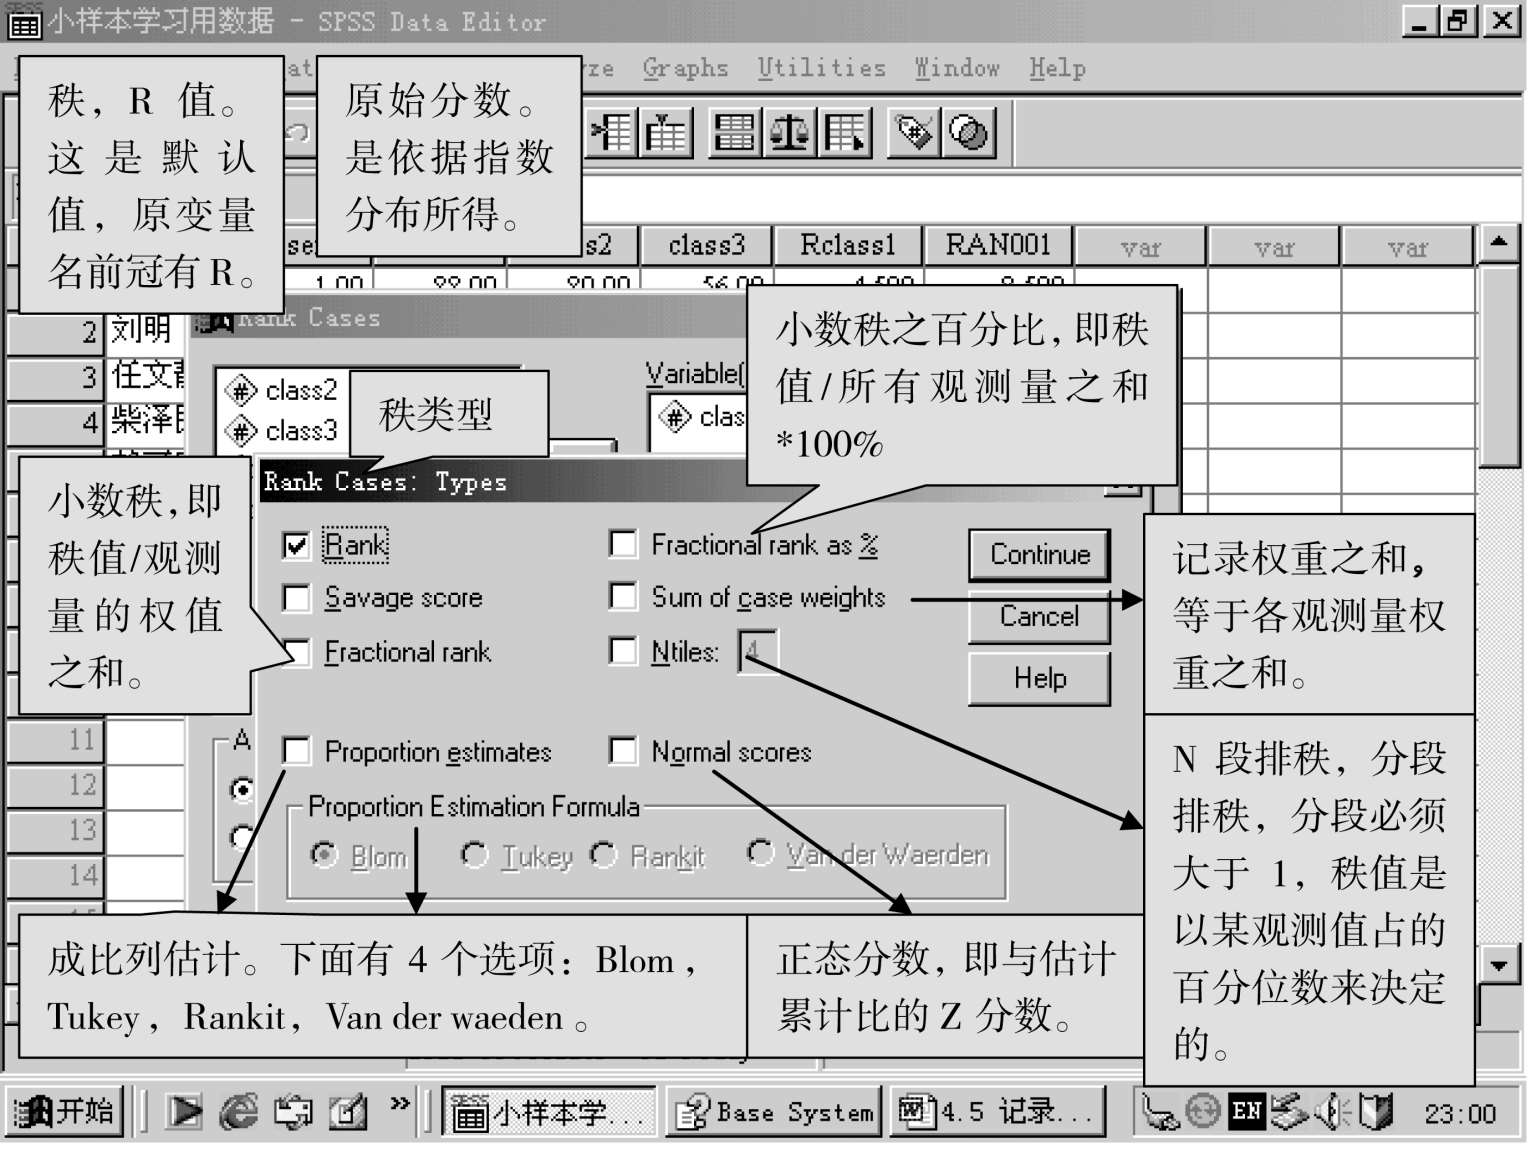This screenshot has width=1536, height=1154.
Task: Click Continue in Rank Cases: Types
Action: click(1040, 555)
